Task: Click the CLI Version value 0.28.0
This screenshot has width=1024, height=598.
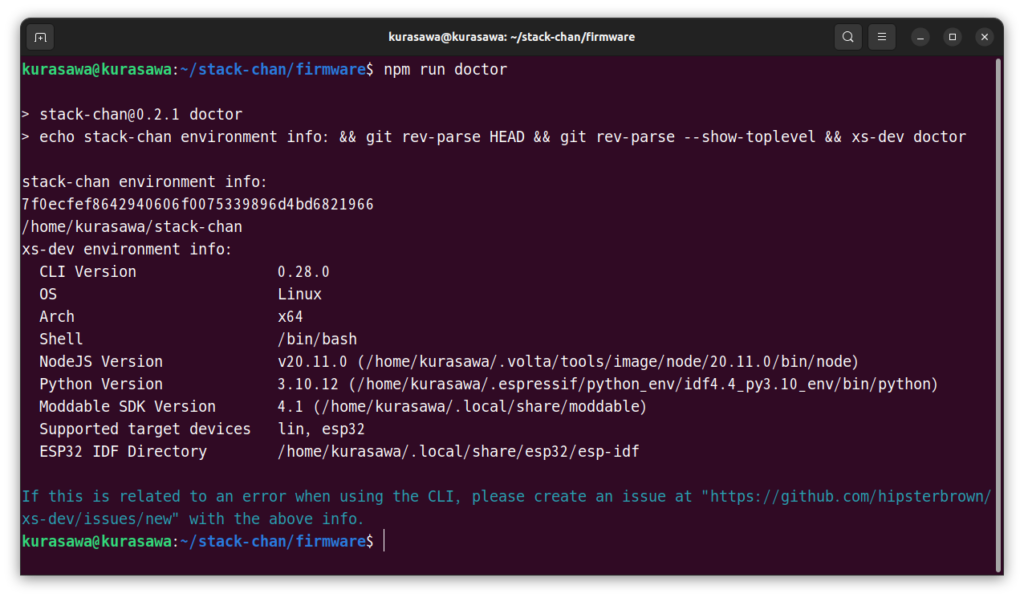Action: 303,272
